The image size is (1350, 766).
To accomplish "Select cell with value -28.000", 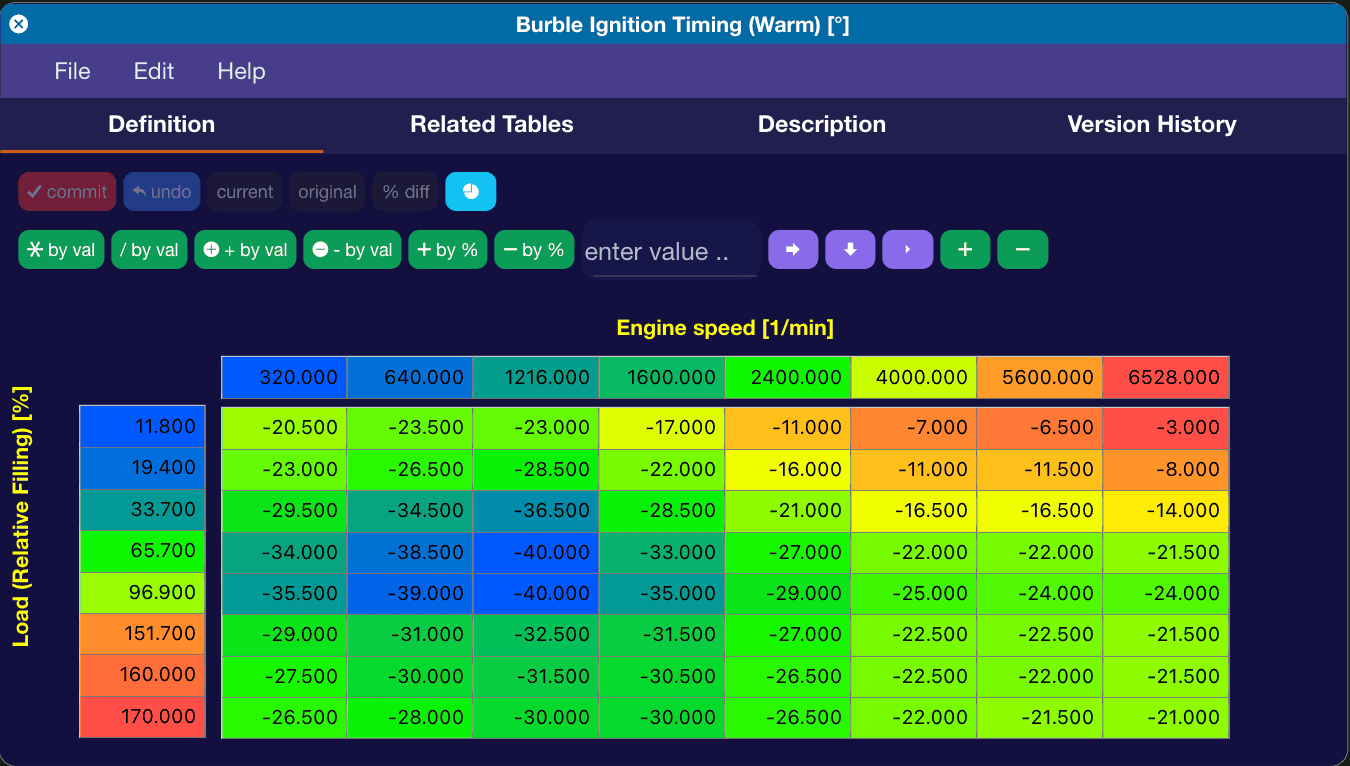I will [410, 718].
